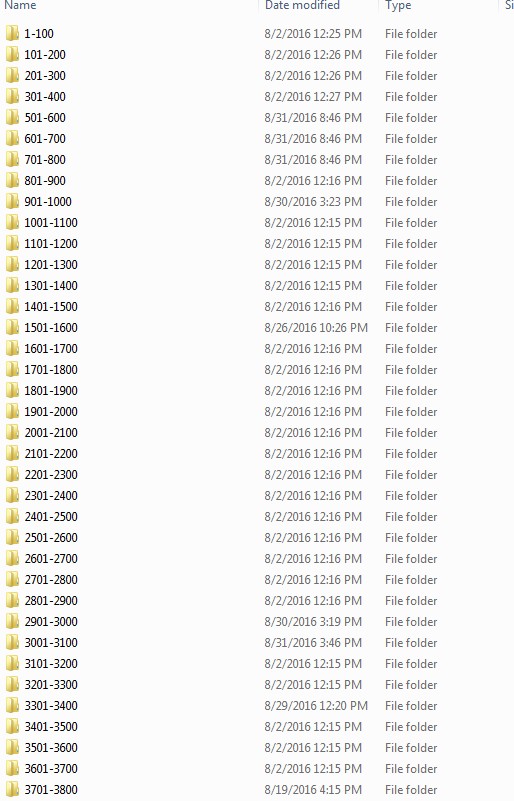Screen dimensions: 514x801
Task: Select the 3301-3400 folder icon
Action: click(12, 705)
